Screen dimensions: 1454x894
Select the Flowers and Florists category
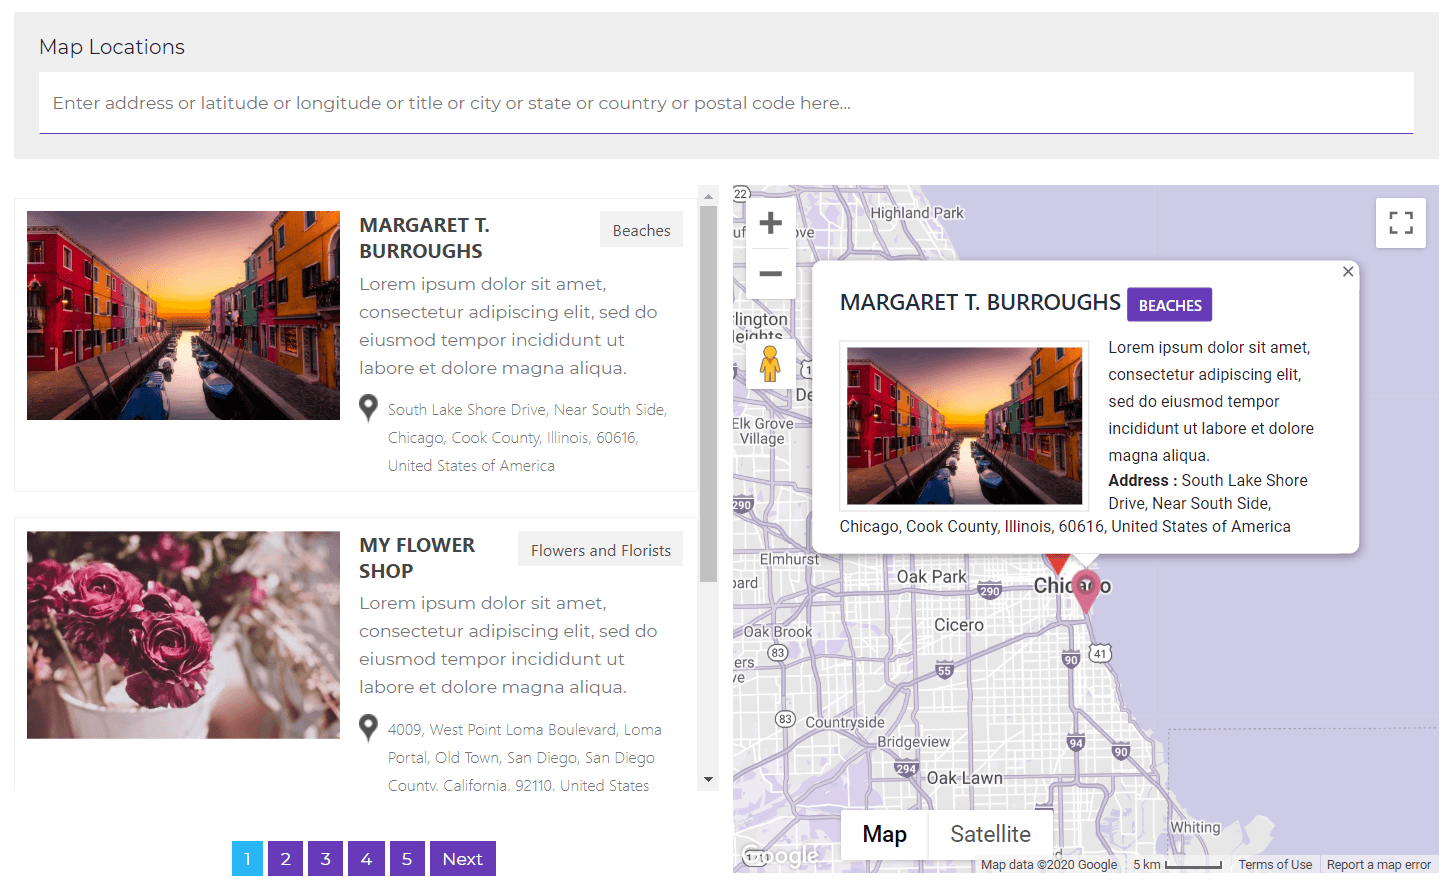pyautogui.click(x=600, y=548)
